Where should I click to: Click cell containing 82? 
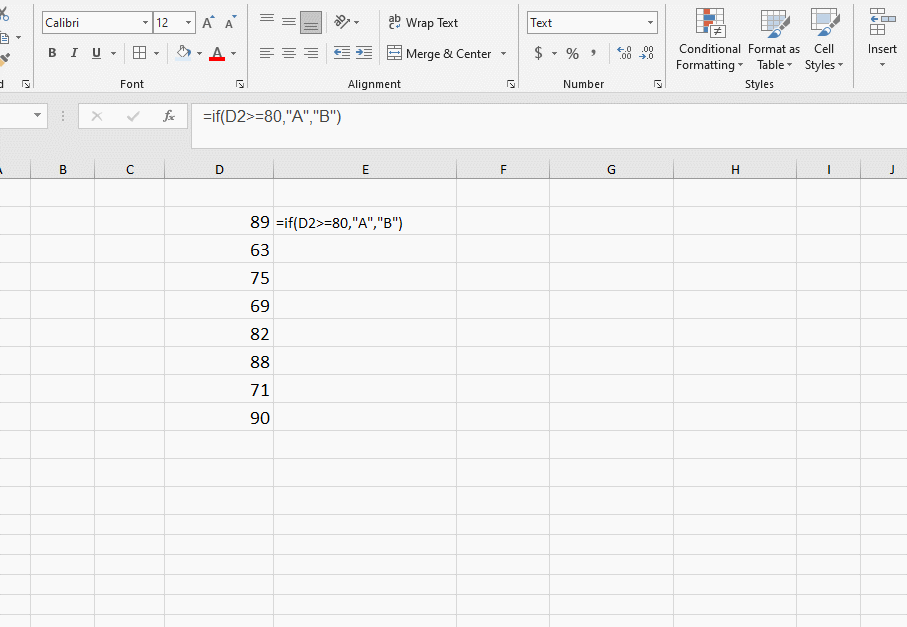click(219, 333)
